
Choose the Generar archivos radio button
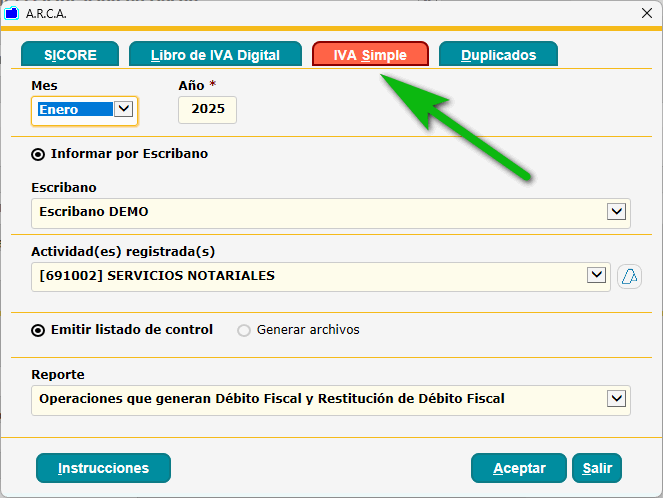(244, 330)
